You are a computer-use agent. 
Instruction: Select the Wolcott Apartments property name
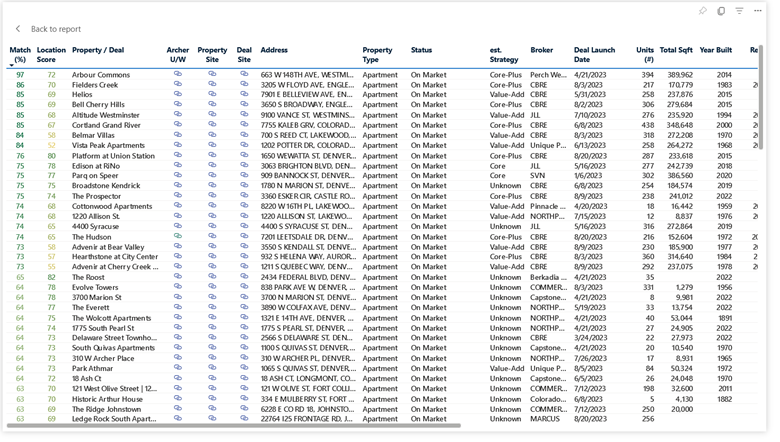[x=111, y=318]
